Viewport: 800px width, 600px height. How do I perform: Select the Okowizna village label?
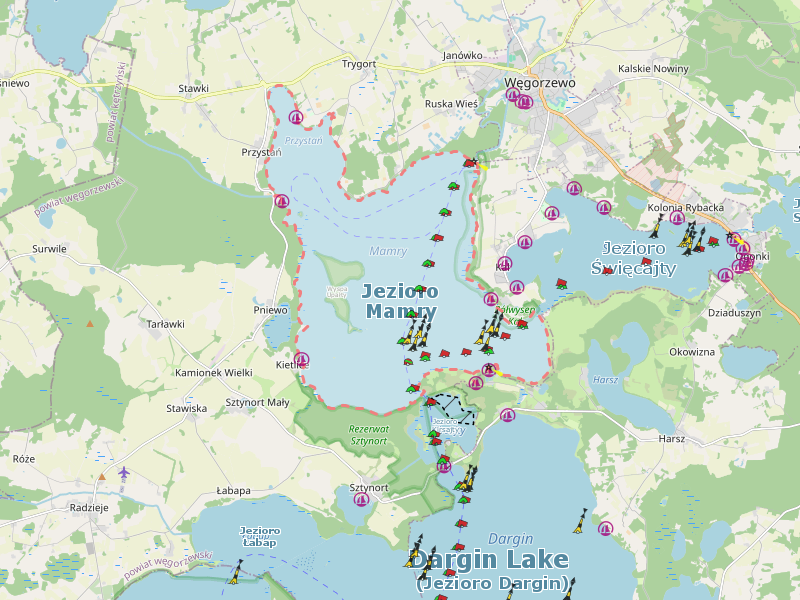(692, 352)
